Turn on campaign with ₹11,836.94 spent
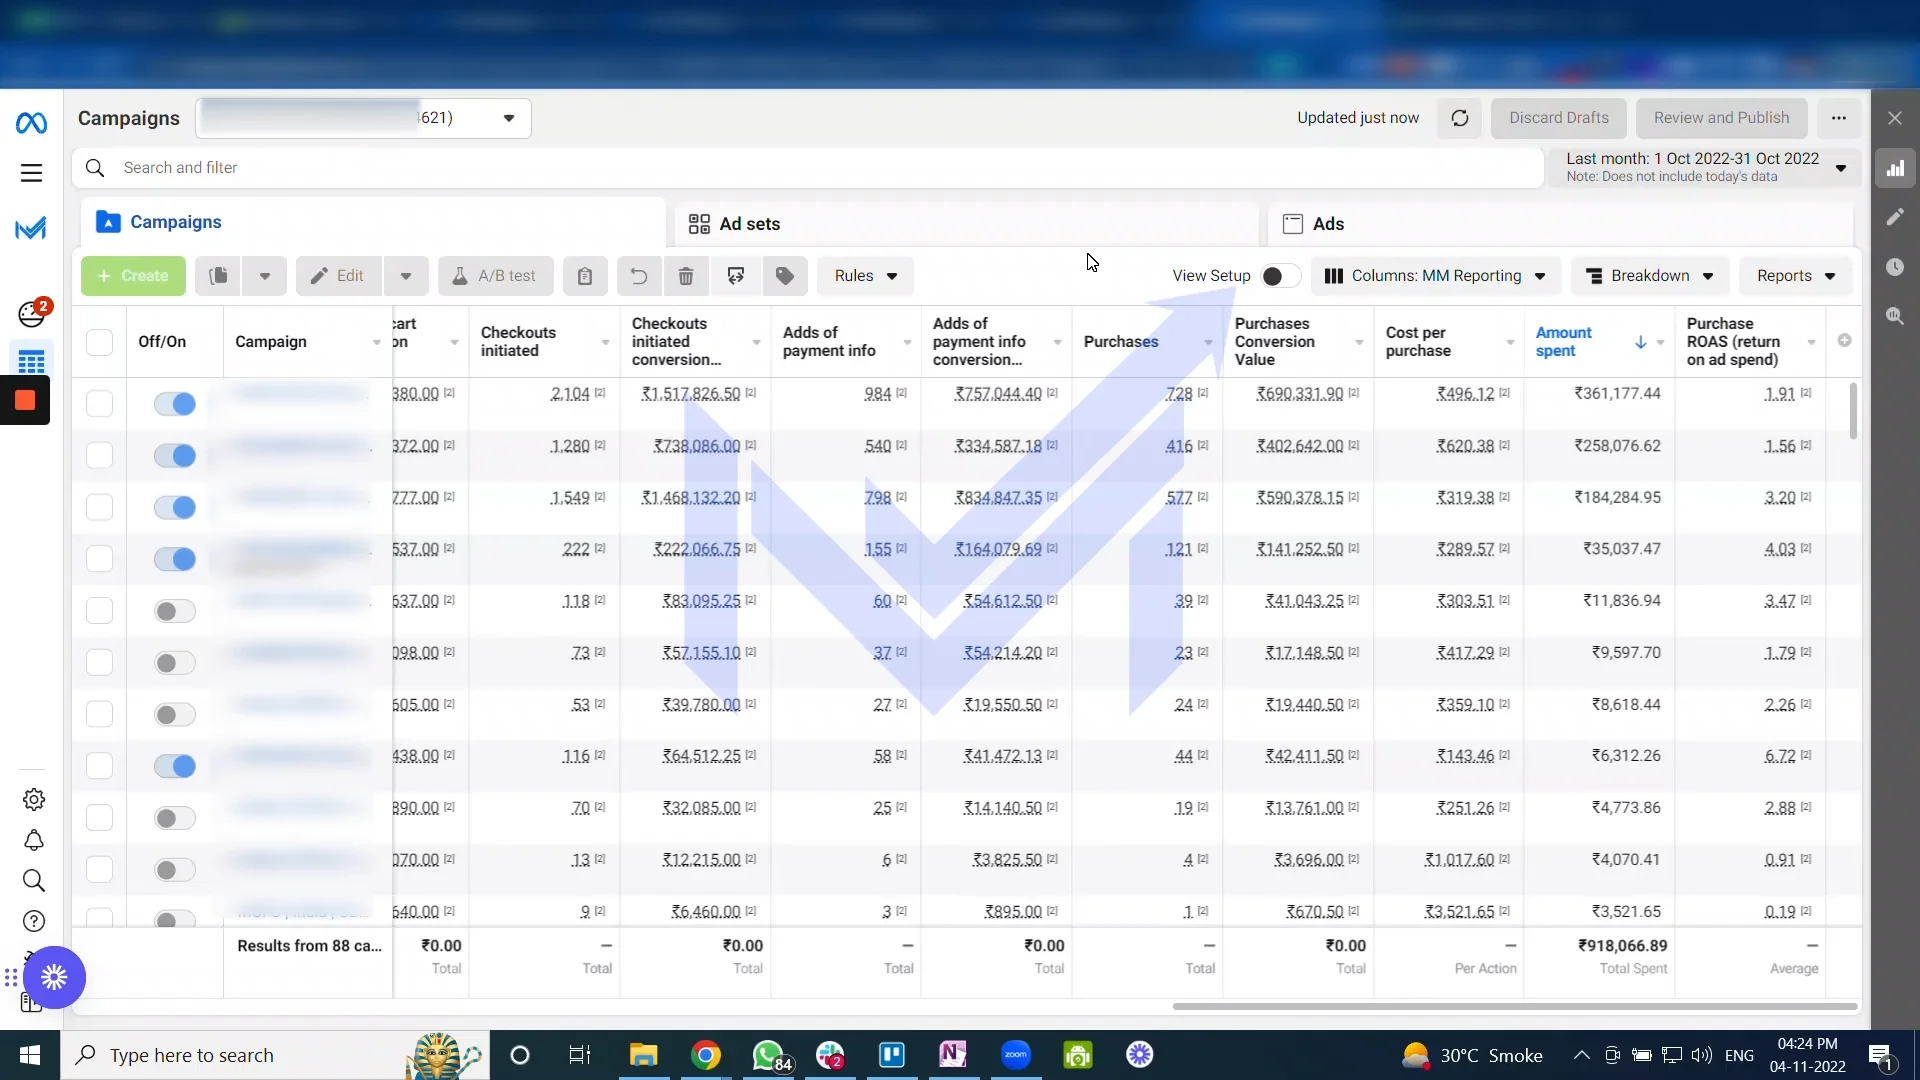This screenshot has width=1920, height=1080. 175,611
